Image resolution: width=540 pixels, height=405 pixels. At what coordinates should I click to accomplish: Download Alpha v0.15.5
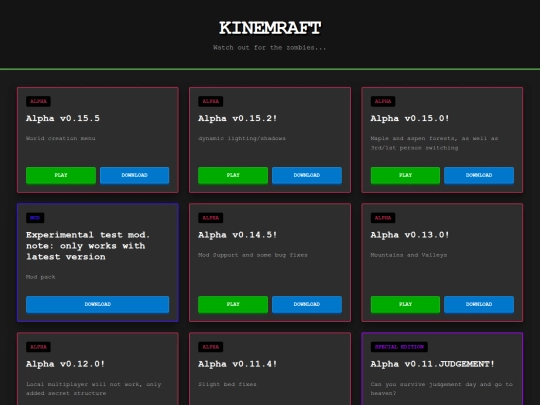coord(135,175)
